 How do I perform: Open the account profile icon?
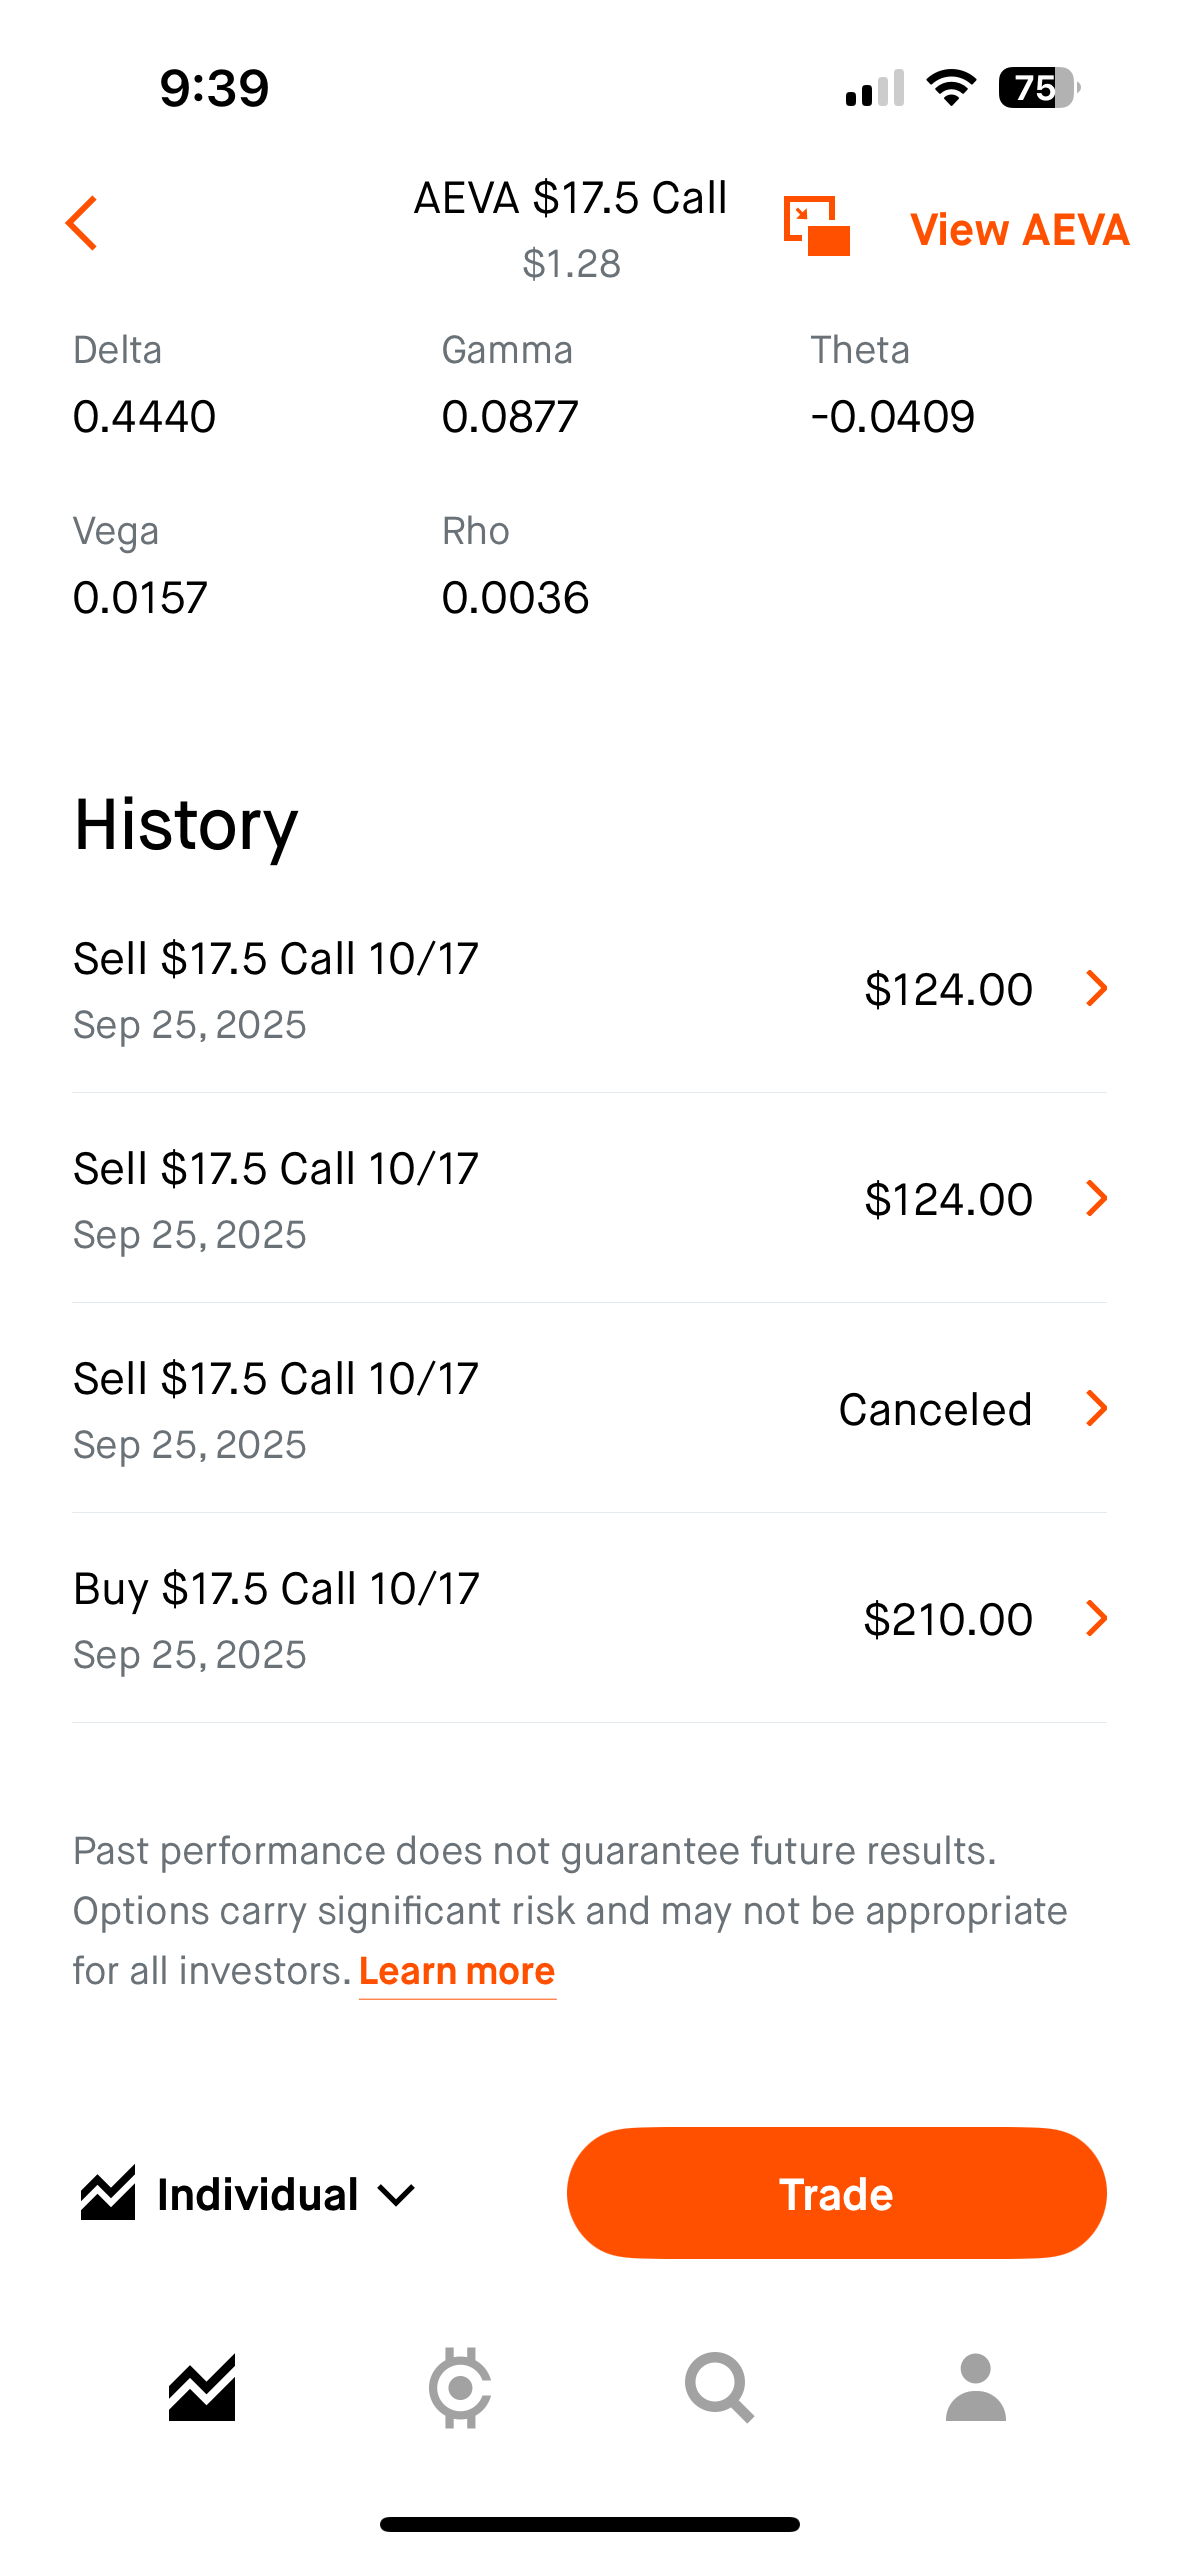[975, 2387]
